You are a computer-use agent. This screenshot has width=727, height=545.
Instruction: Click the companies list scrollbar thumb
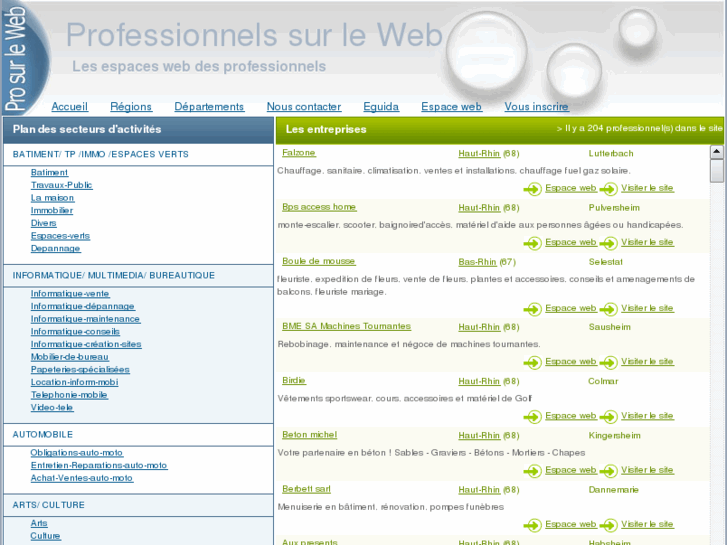[x=716, y=170]
